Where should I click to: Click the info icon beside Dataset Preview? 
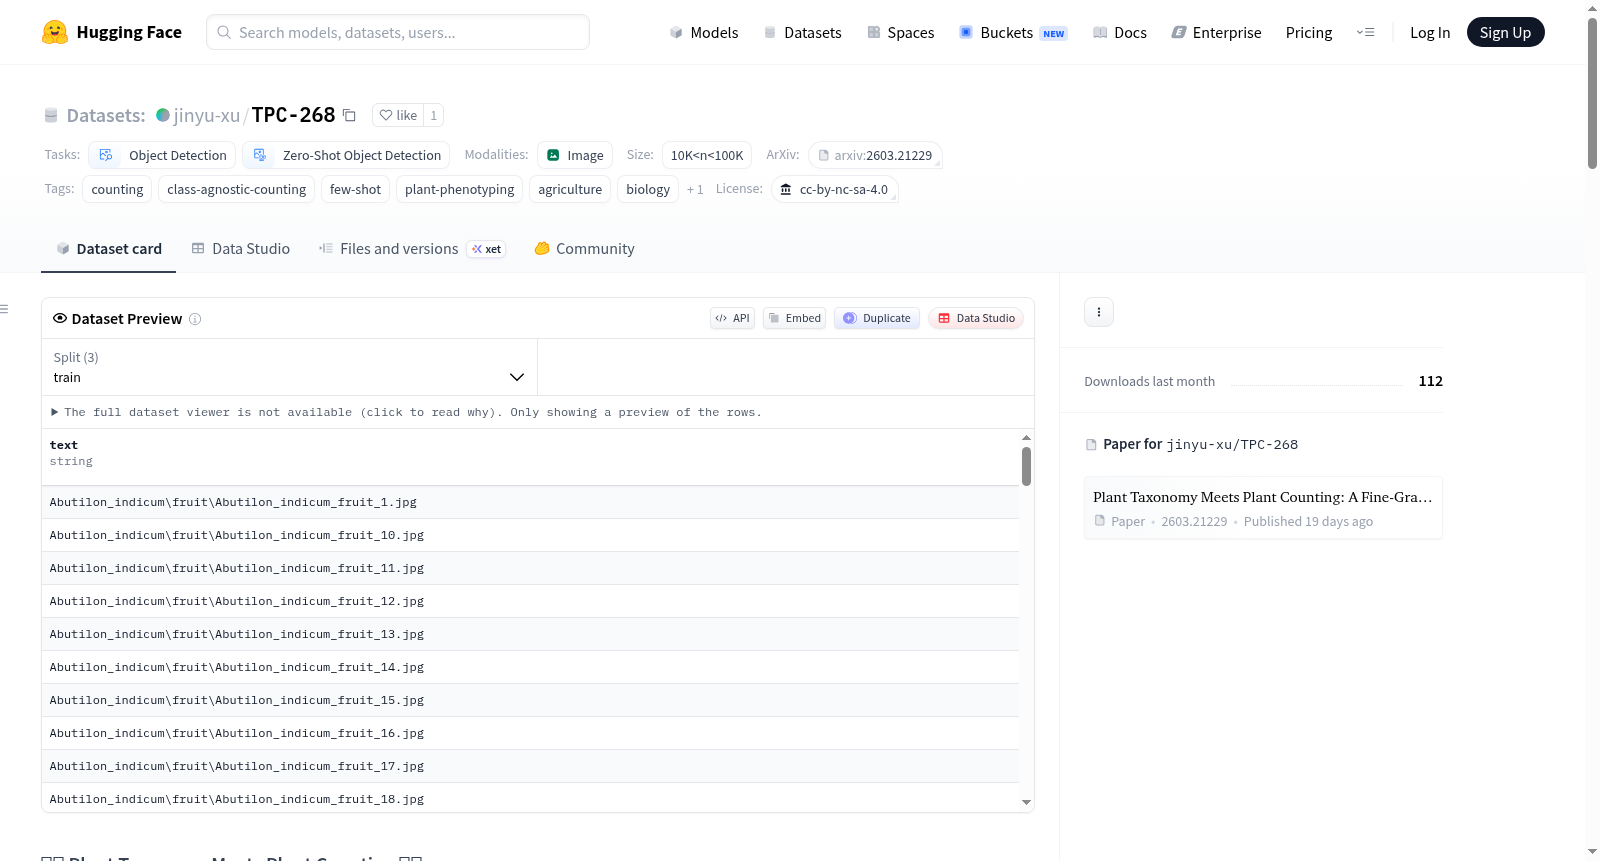pyautogui.click(x=195, y=319)
